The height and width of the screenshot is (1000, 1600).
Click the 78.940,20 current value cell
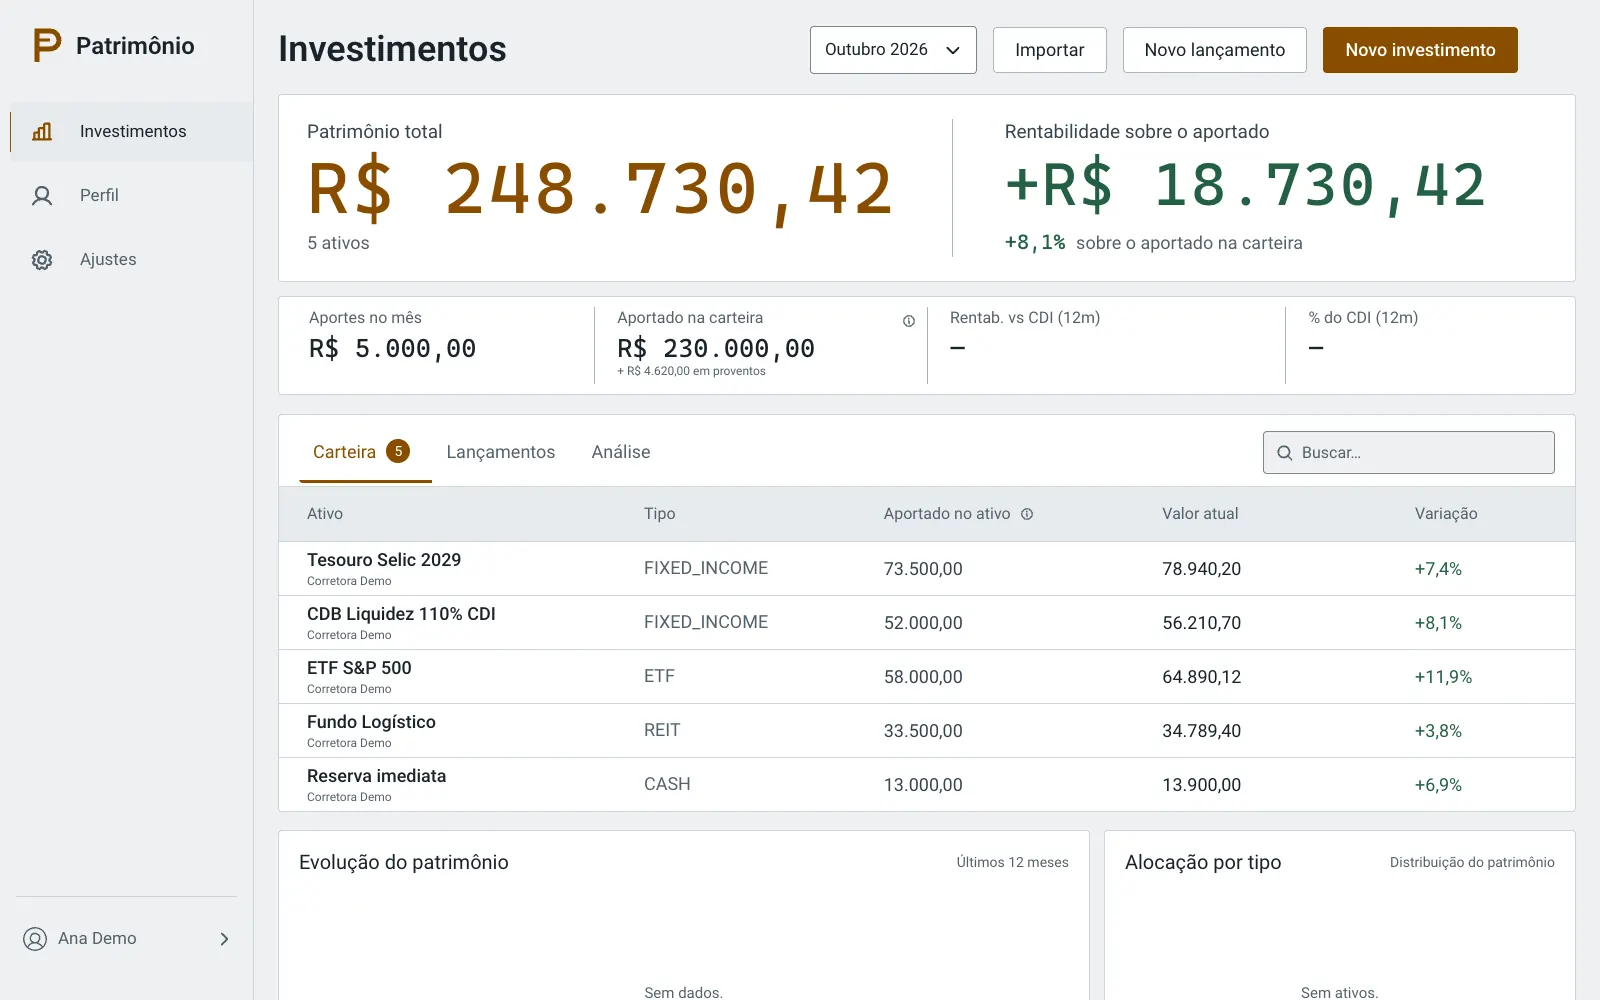[x=1202, y=569]
